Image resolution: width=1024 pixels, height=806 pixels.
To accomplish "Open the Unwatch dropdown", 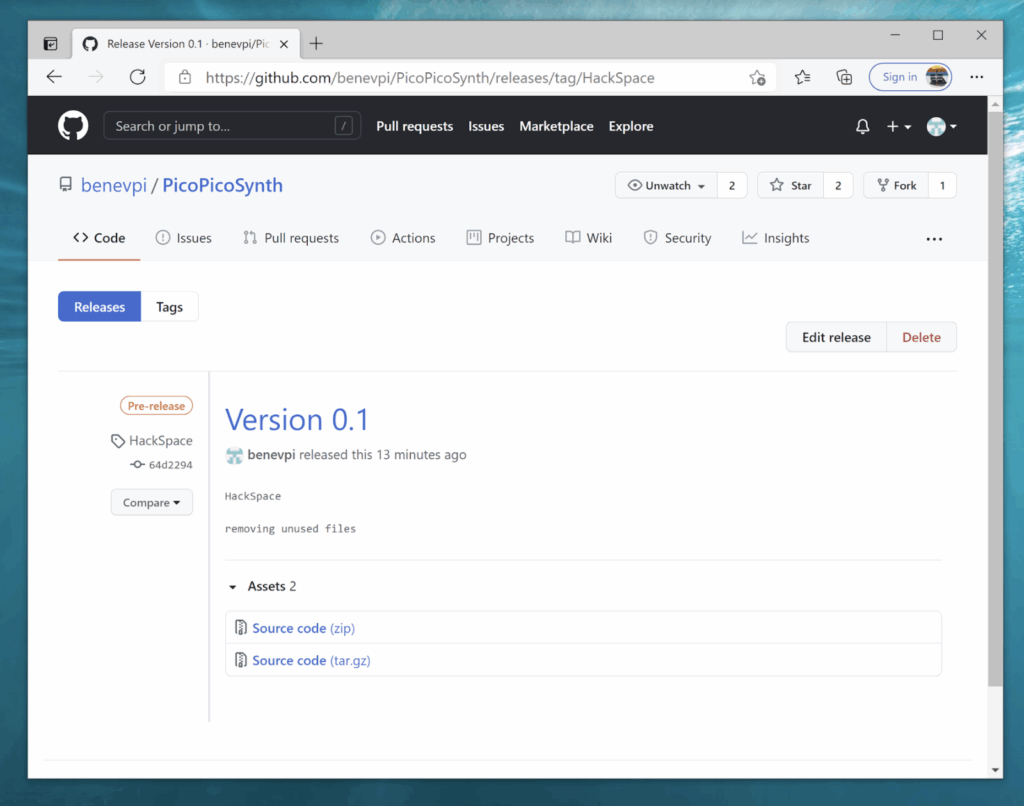I will click(666, 185).
